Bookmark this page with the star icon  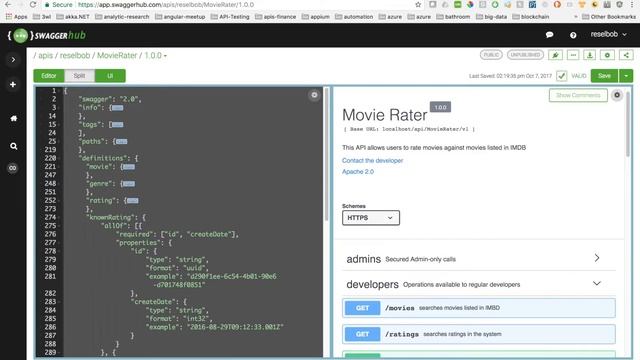point(418,4)
